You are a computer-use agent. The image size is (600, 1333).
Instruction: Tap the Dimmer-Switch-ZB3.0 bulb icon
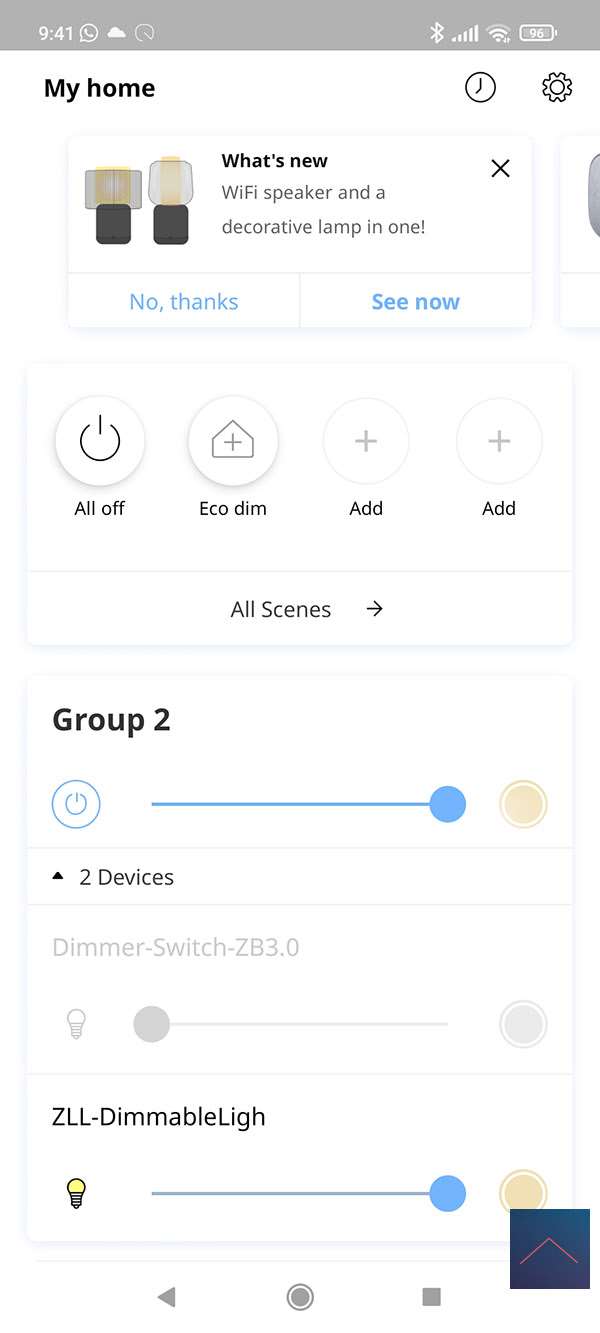pyautogui.click(x=76, y=1024)
